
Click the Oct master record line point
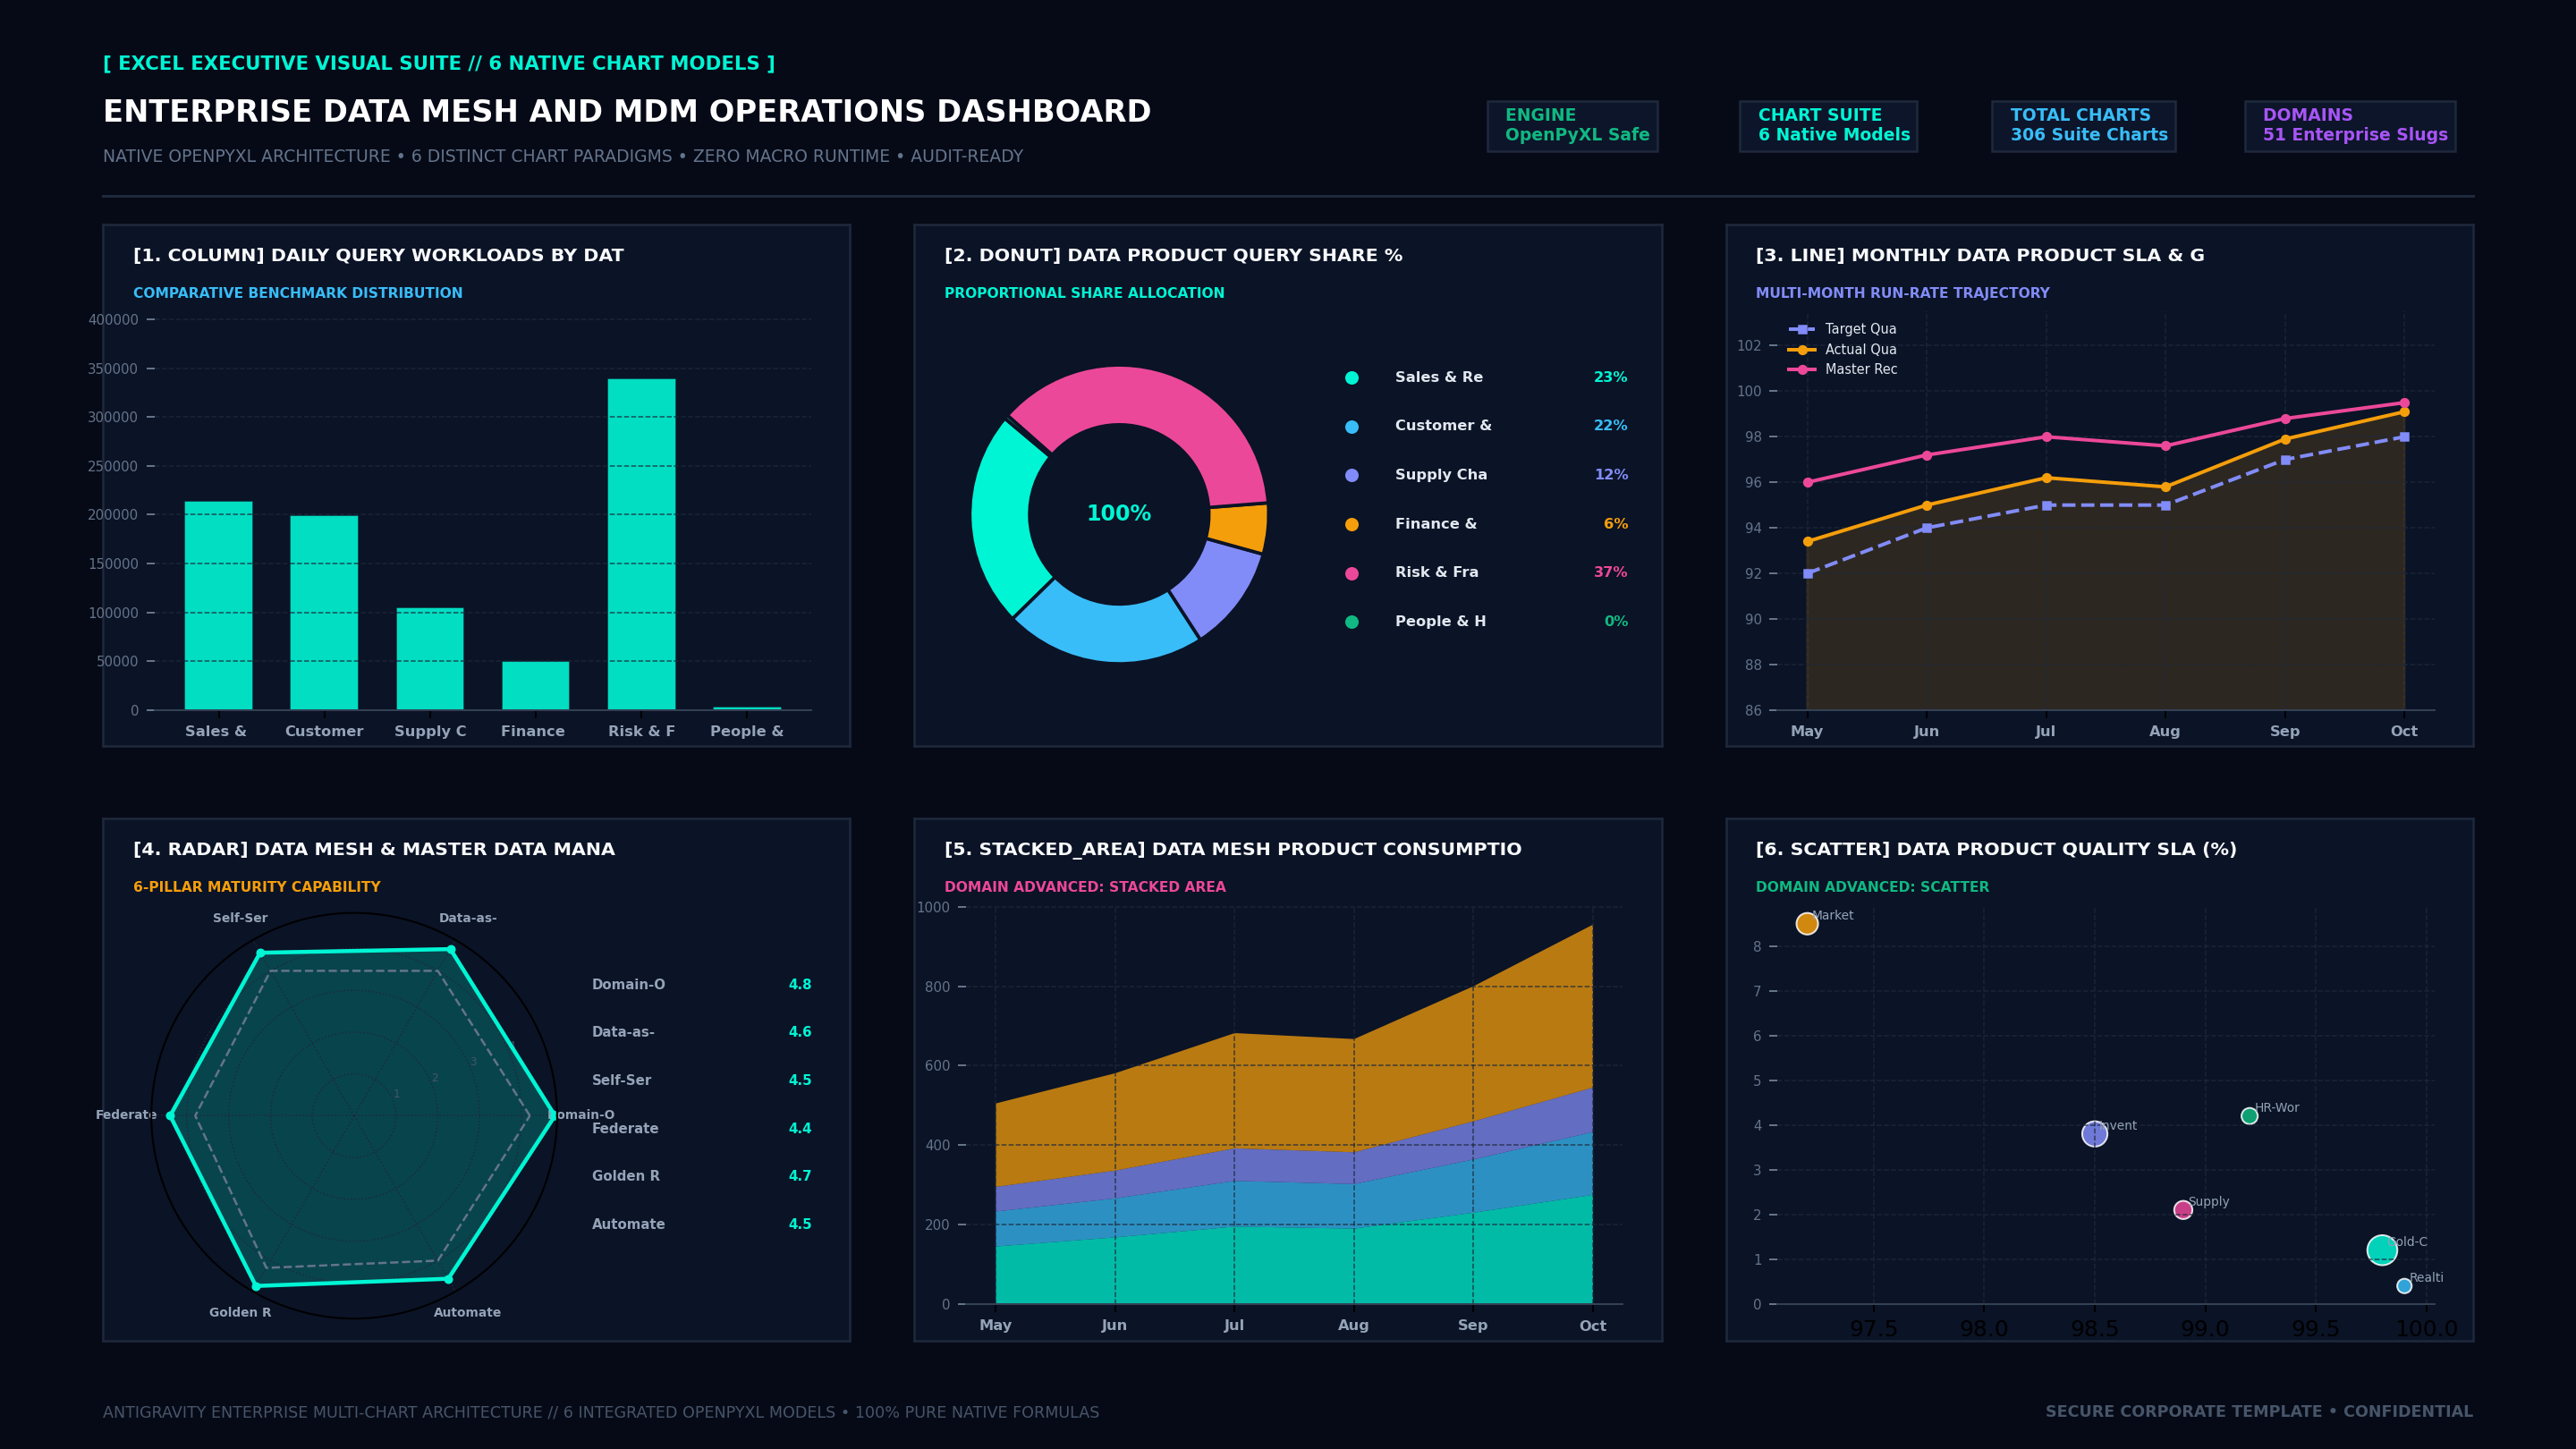2404,403
